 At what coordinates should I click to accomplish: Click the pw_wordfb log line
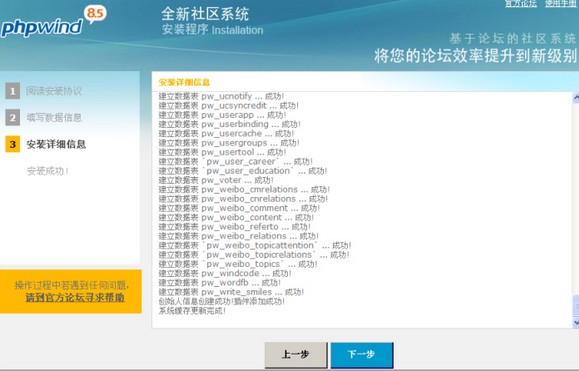click(x=220, y=282)
